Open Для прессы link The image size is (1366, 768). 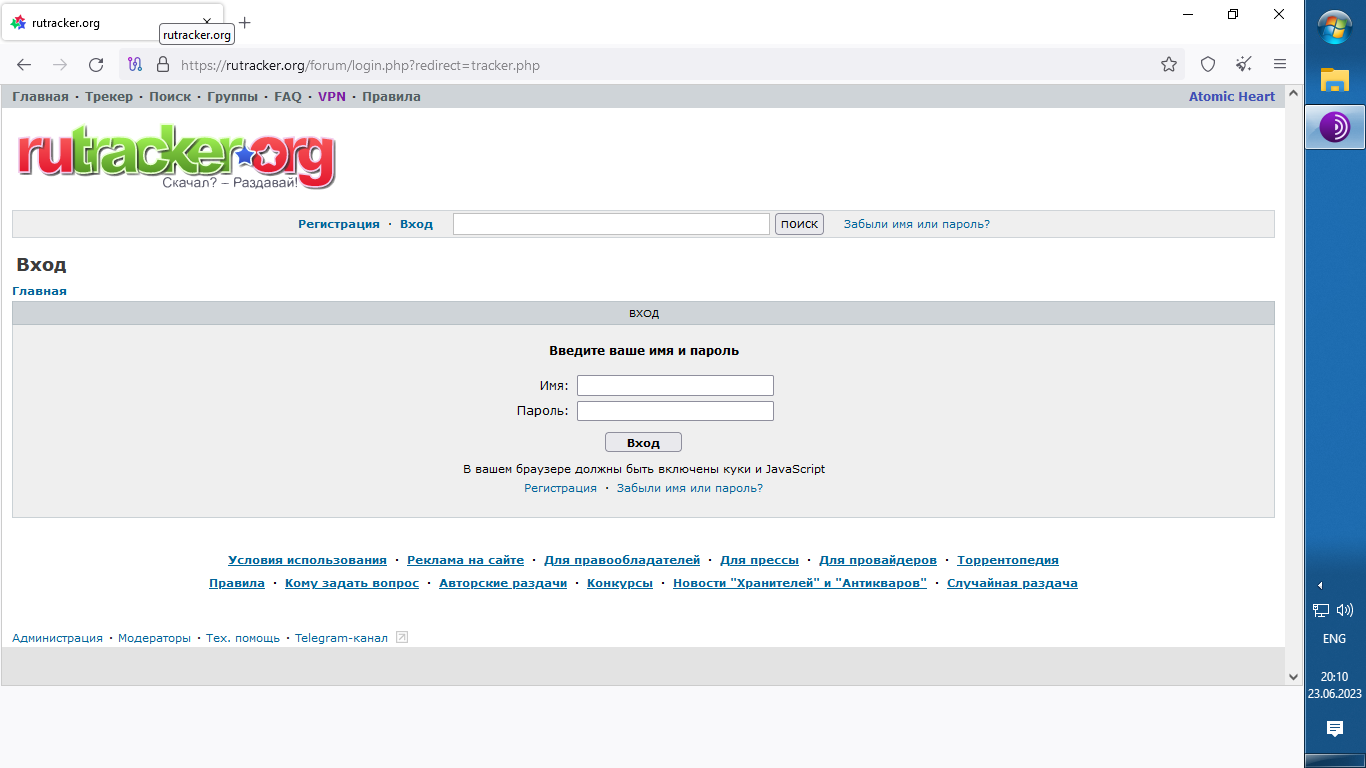point(759,560)
